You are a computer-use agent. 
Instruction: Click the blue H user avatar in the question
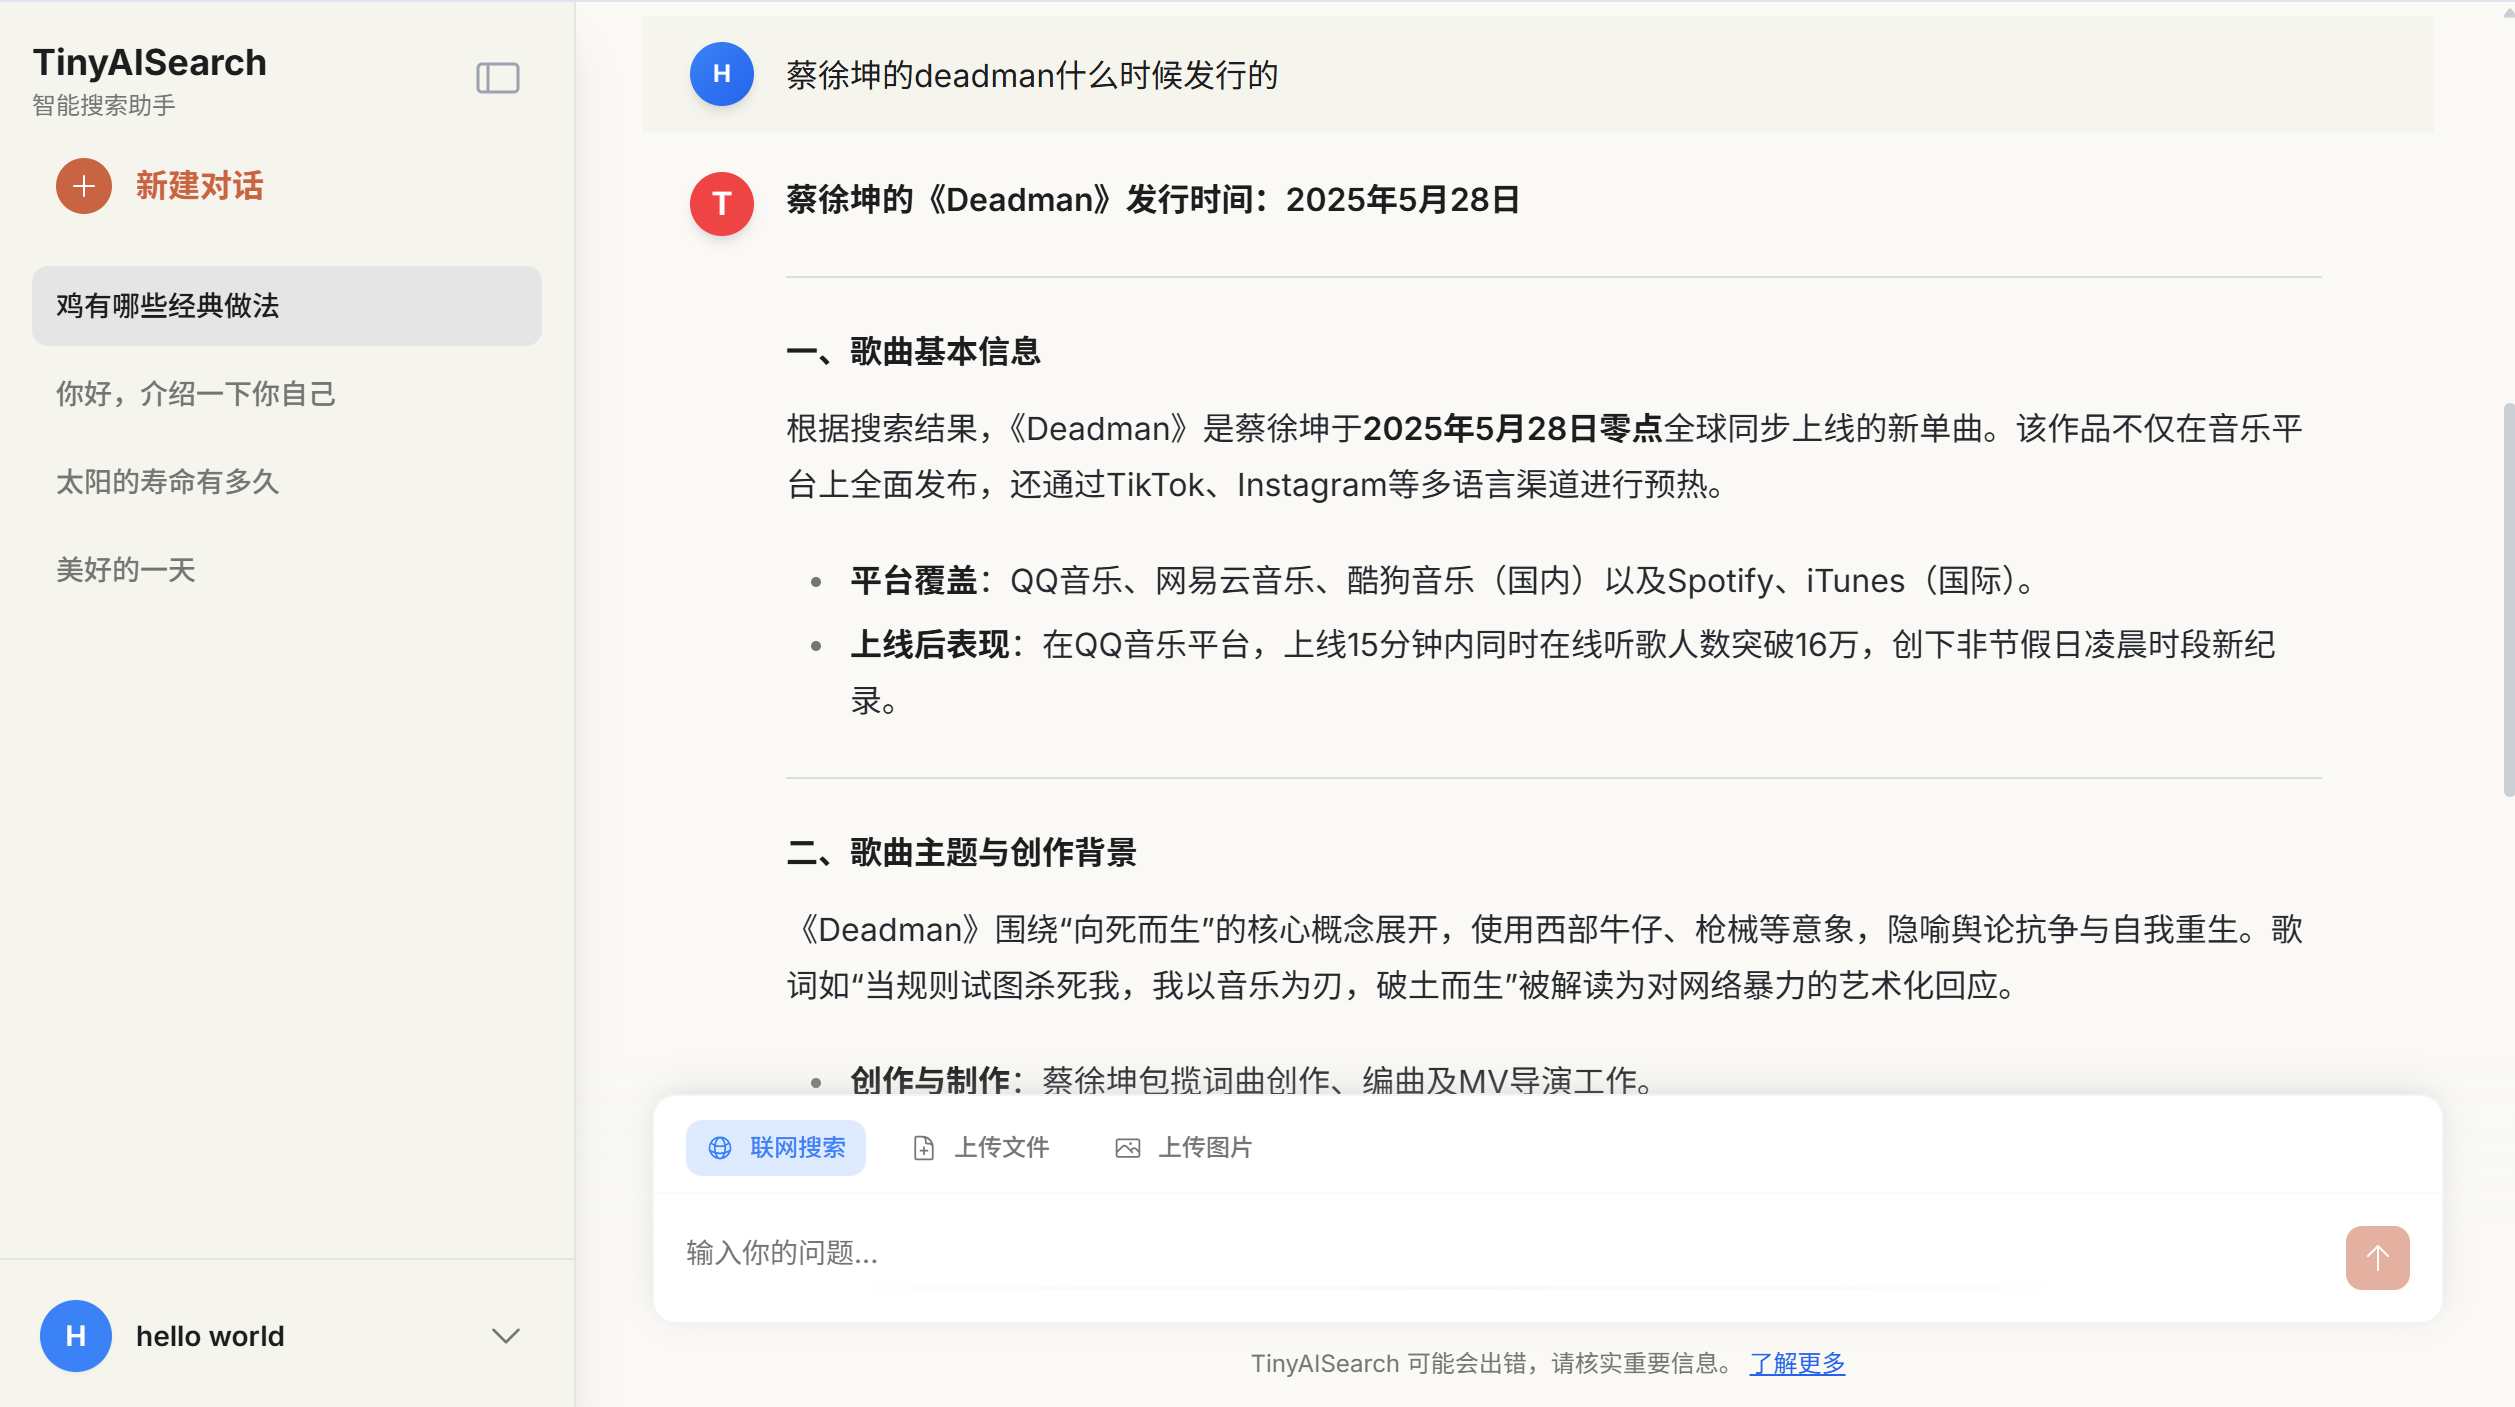(721, 74)
